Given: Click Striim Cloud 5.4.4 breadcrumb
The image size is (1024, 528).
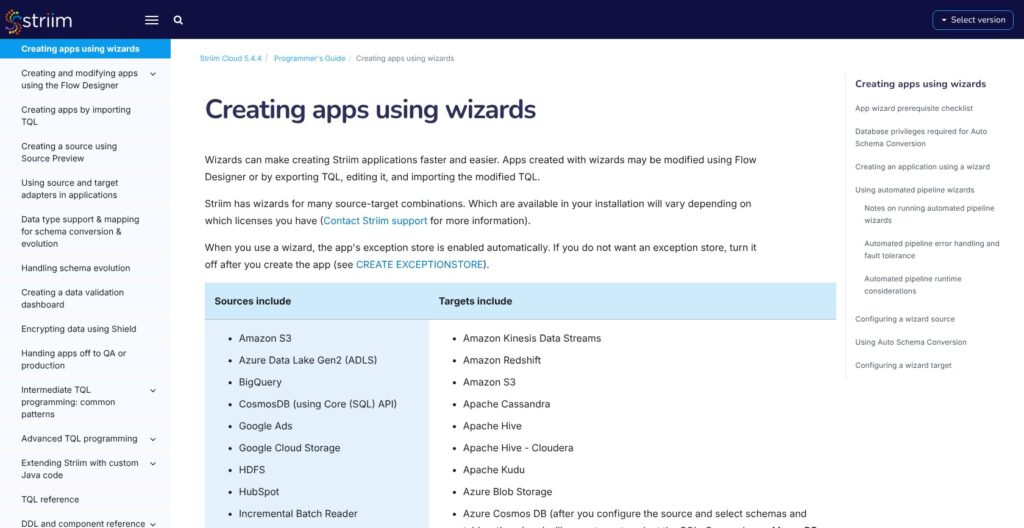Looking at the screenshot, I should coord(231,58).
